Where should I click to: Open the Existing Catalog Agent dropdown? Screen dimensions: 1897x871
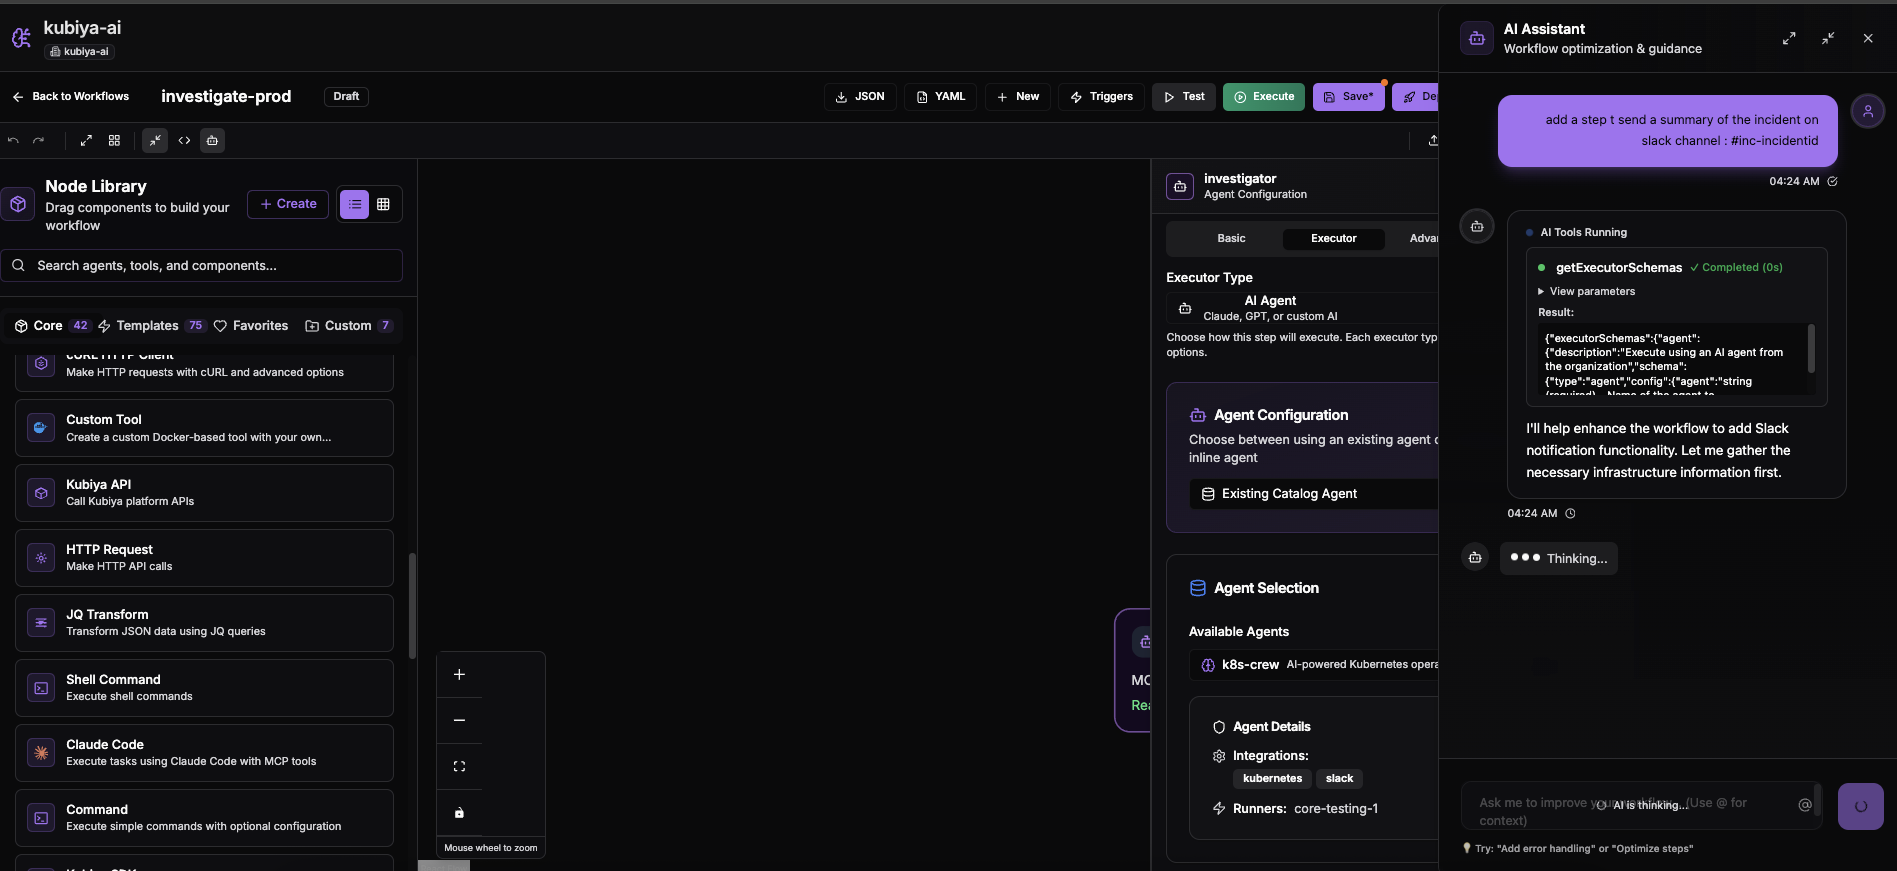1310,494
